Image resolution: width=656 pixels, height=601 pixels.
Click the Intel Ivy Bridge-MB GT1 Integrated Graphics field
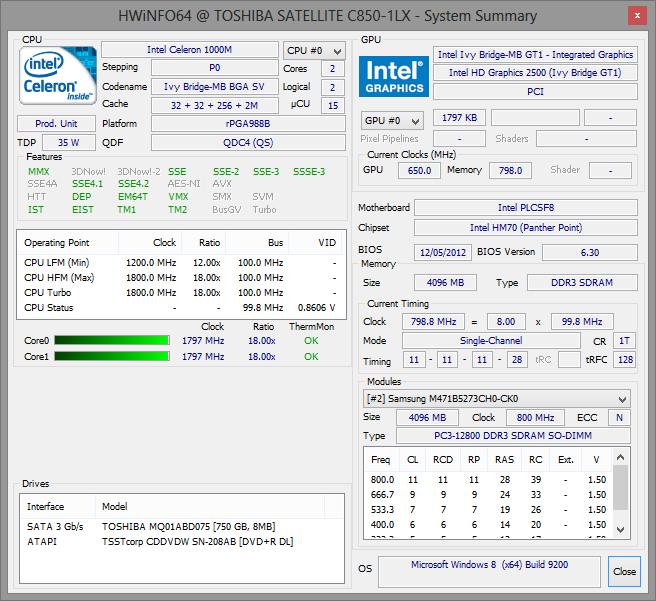click(535, 55)
